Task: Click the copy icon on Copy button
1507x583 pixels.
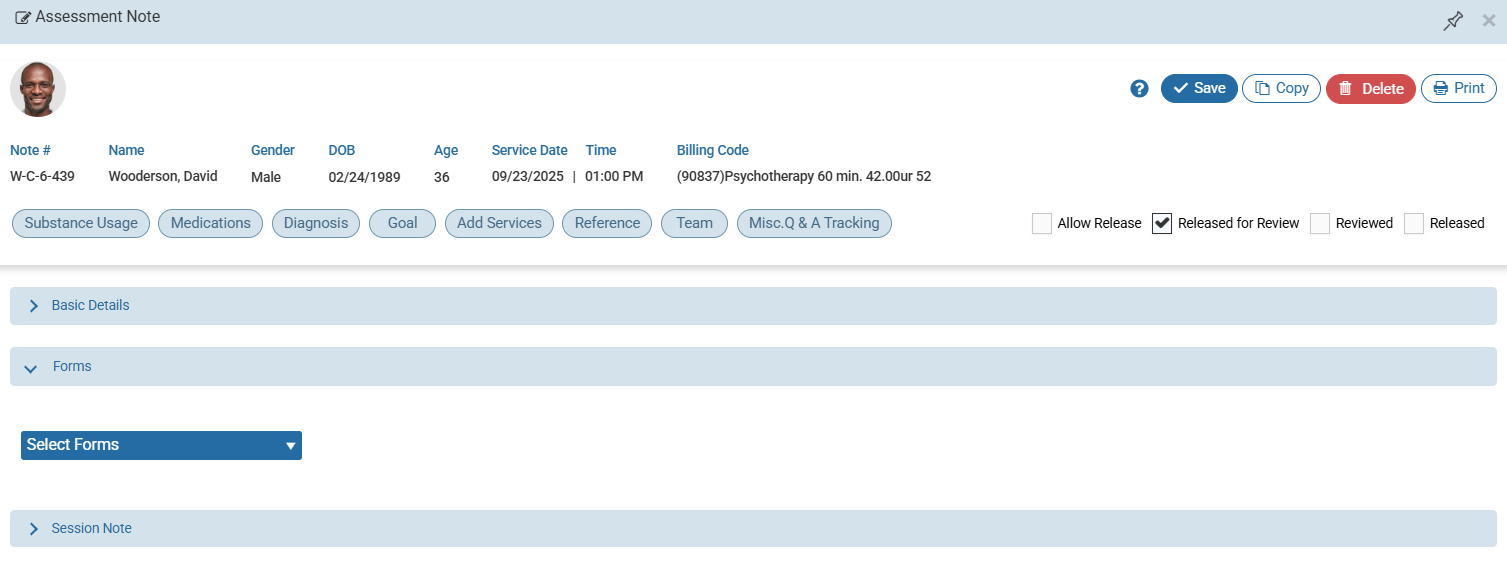Action: [x=1263, y=88]
